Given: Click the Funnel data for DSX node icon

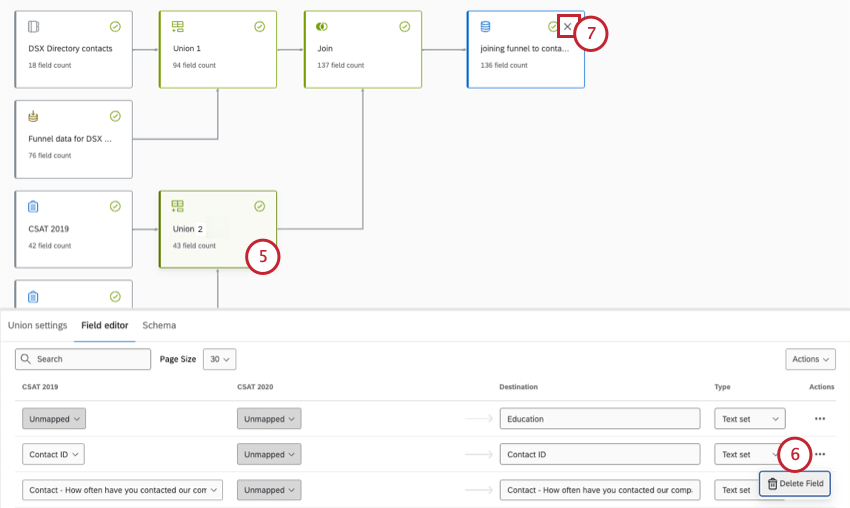Looking at the screenshot, I should (x=33, y=116).
